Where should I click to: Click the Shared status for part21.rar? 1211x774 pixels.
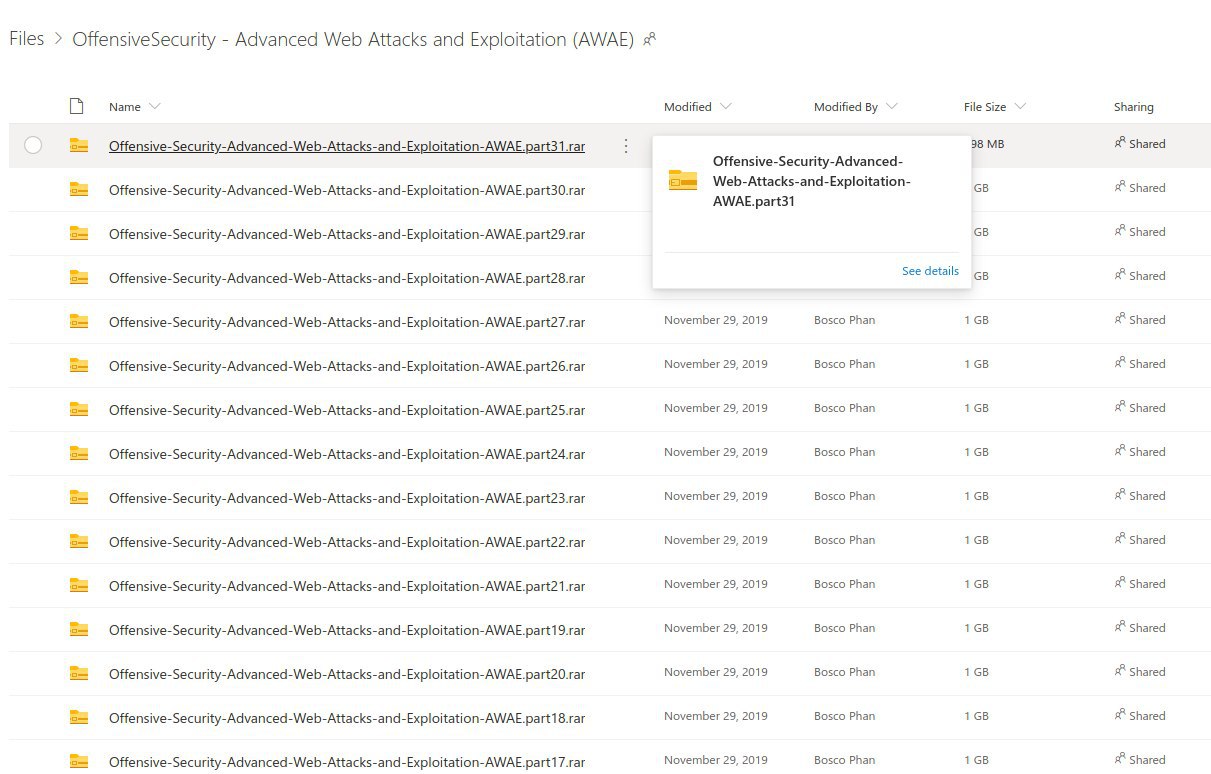pyautogui.click(x=1140, y=584)
